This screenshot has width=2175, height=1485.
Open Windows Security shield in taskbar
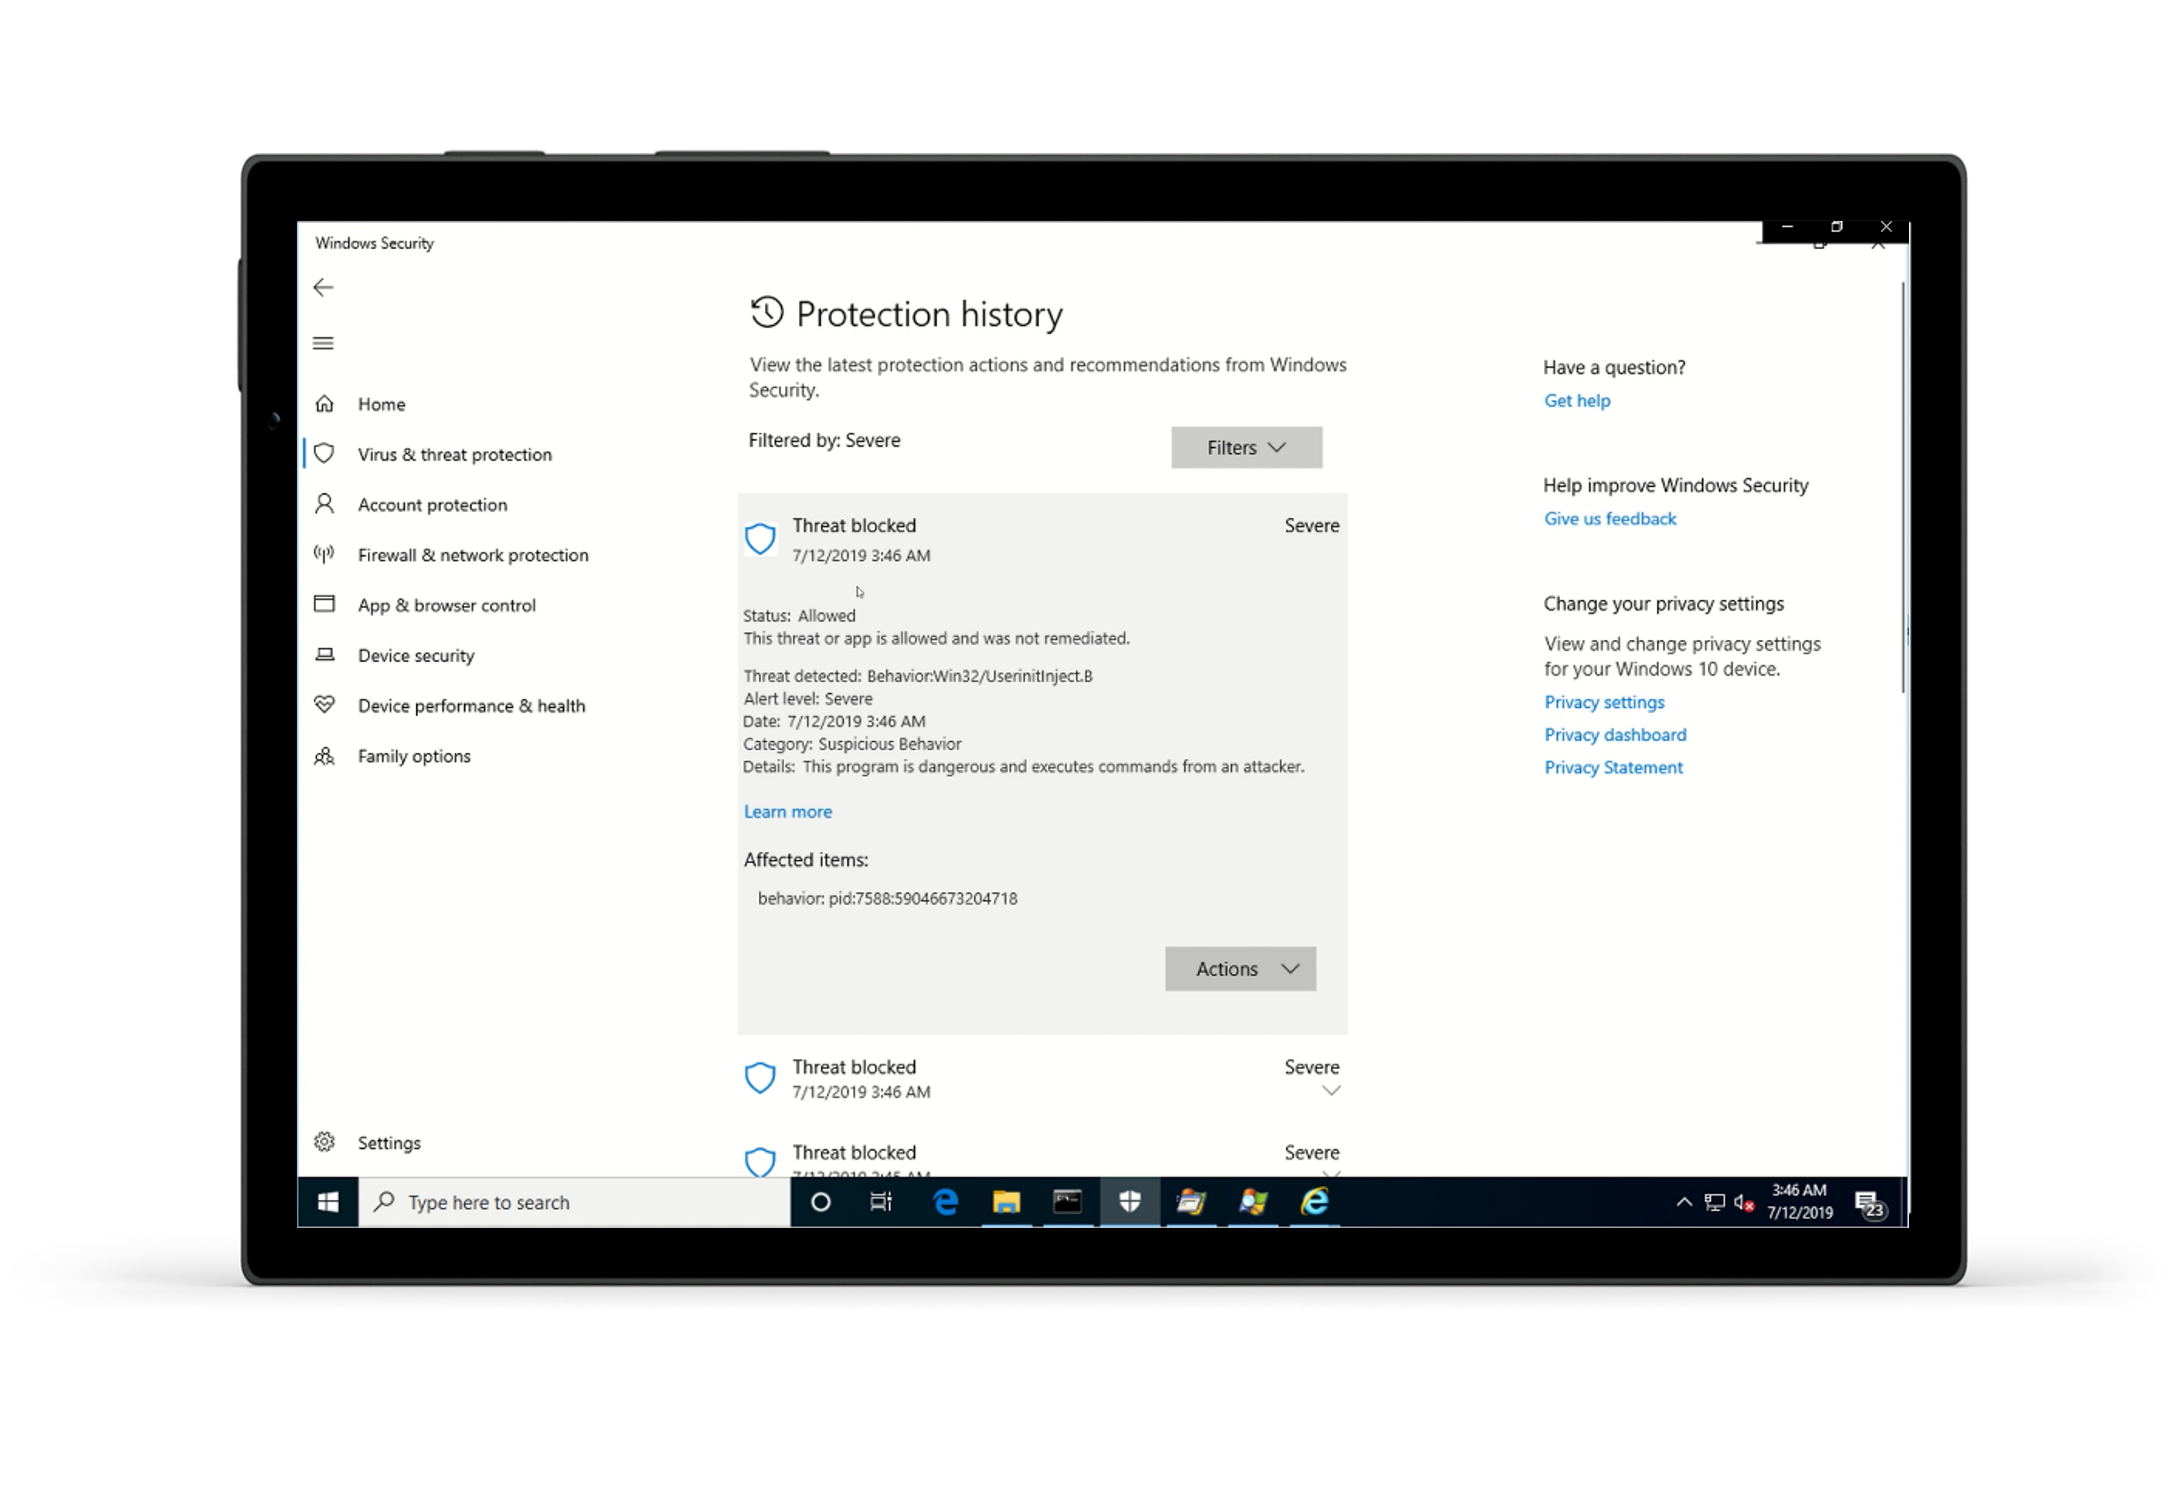tap(1130, 1202)
